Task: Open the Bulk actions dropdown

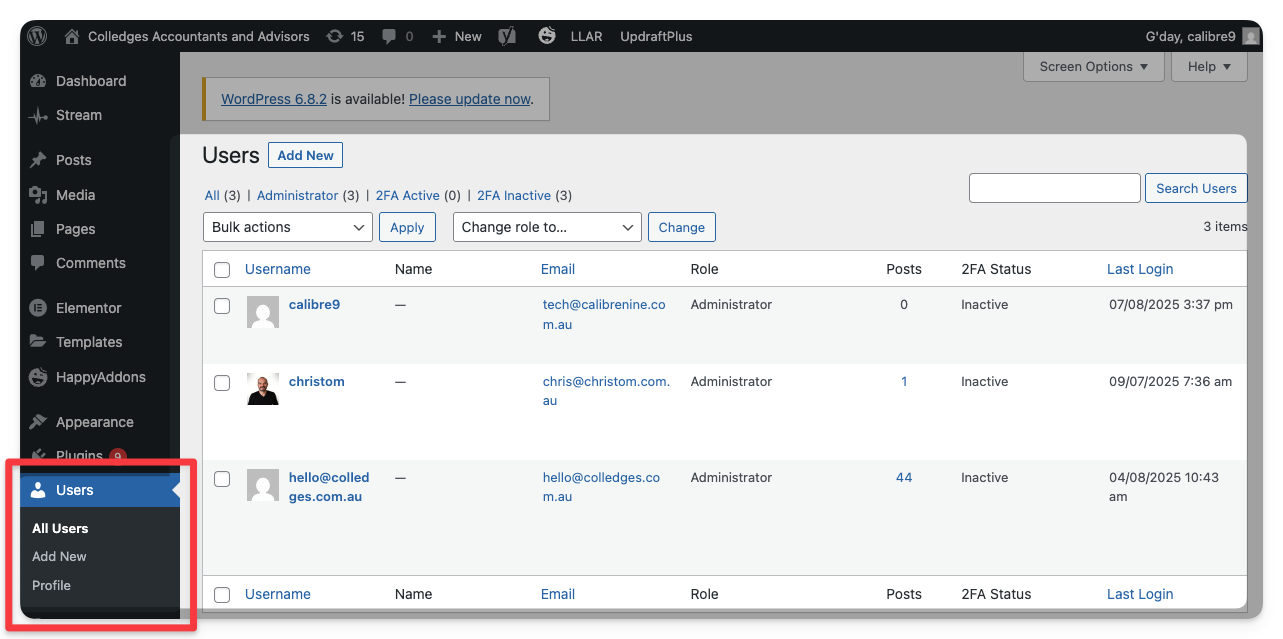Action: (288, 227)
